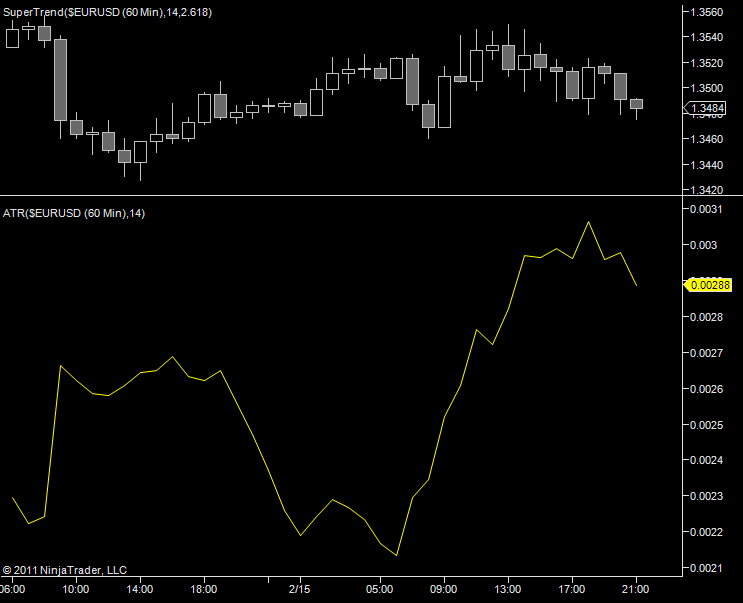The height and width of the screenshot is (603, 743).
Task: Click the 0.0021 ATR axis label
Action: (x=707, y=568)
